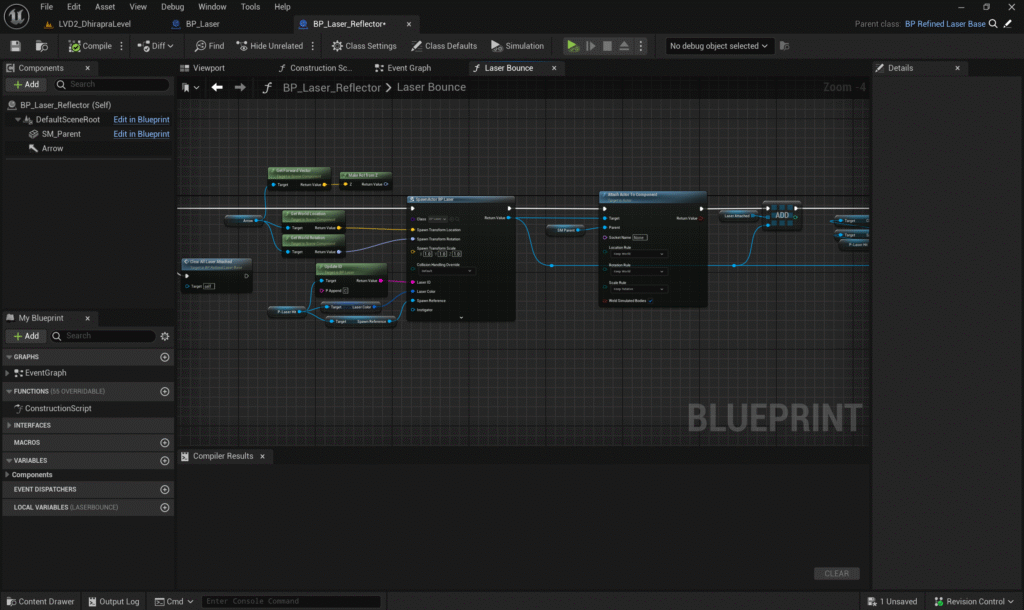Open Class Defaults
This screenshot has height=610, width=1024.
[444, 46]
